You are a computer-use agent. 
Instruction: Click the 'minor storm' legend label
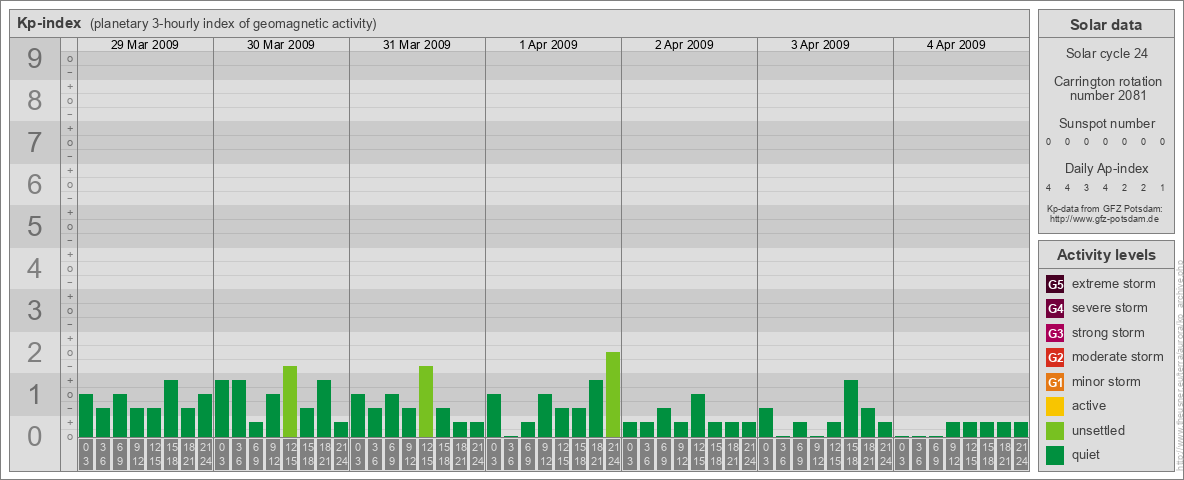(x=1105, y=381)
